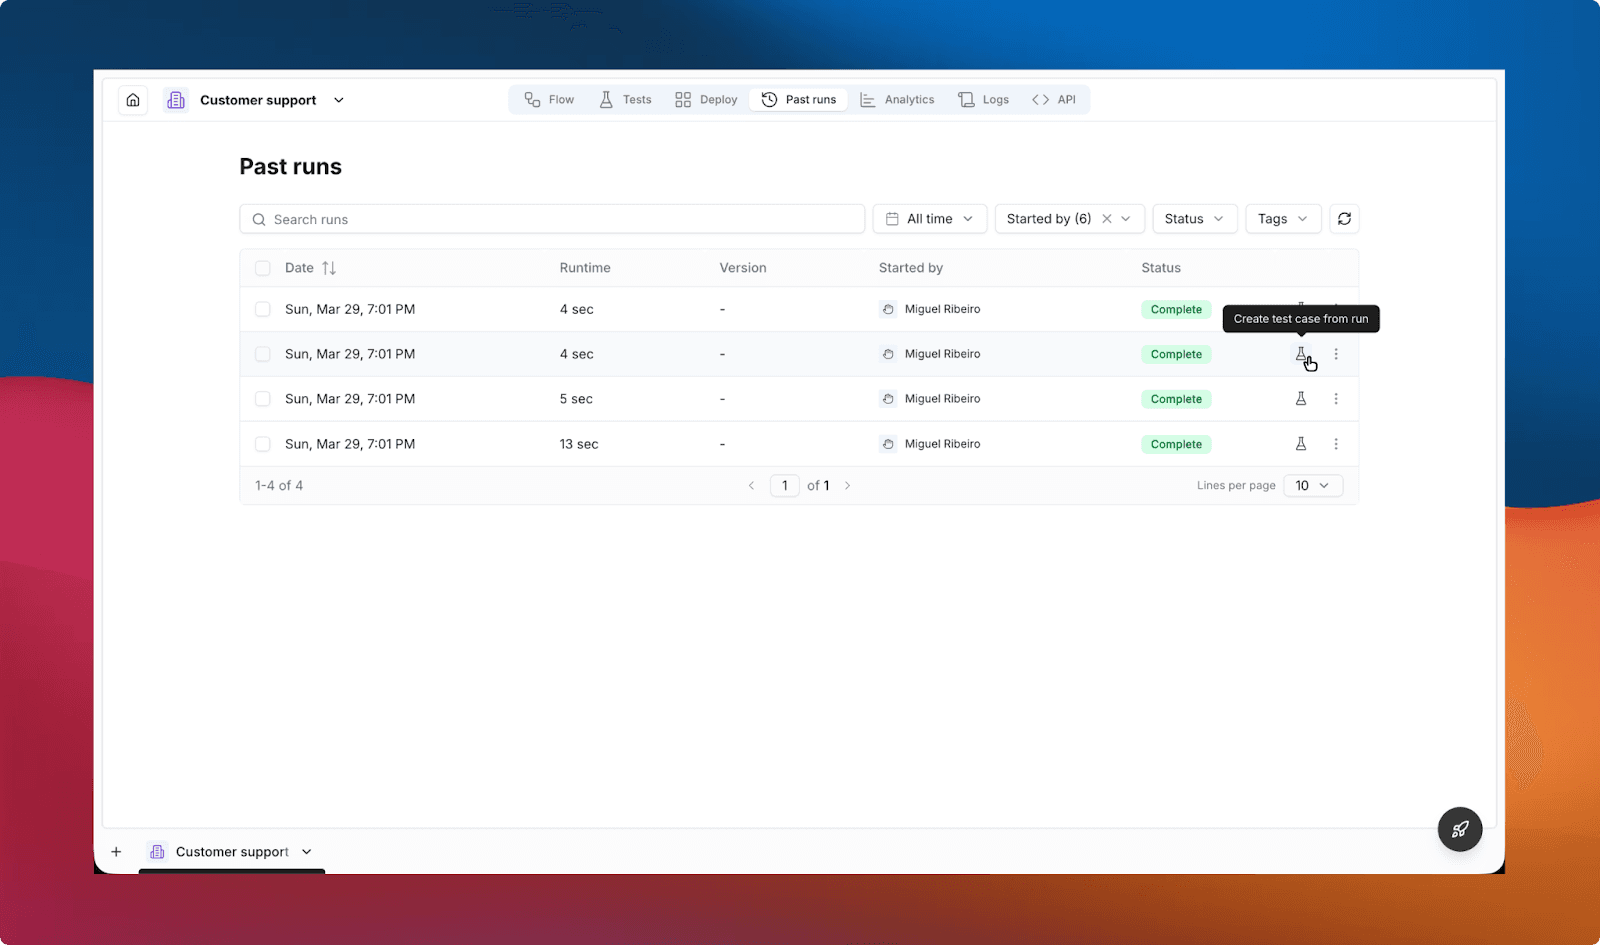Tick the checkbox of the highlighted 4 sec row
The height and width of the screenshot is (945, 1600).
pos(262,354)
